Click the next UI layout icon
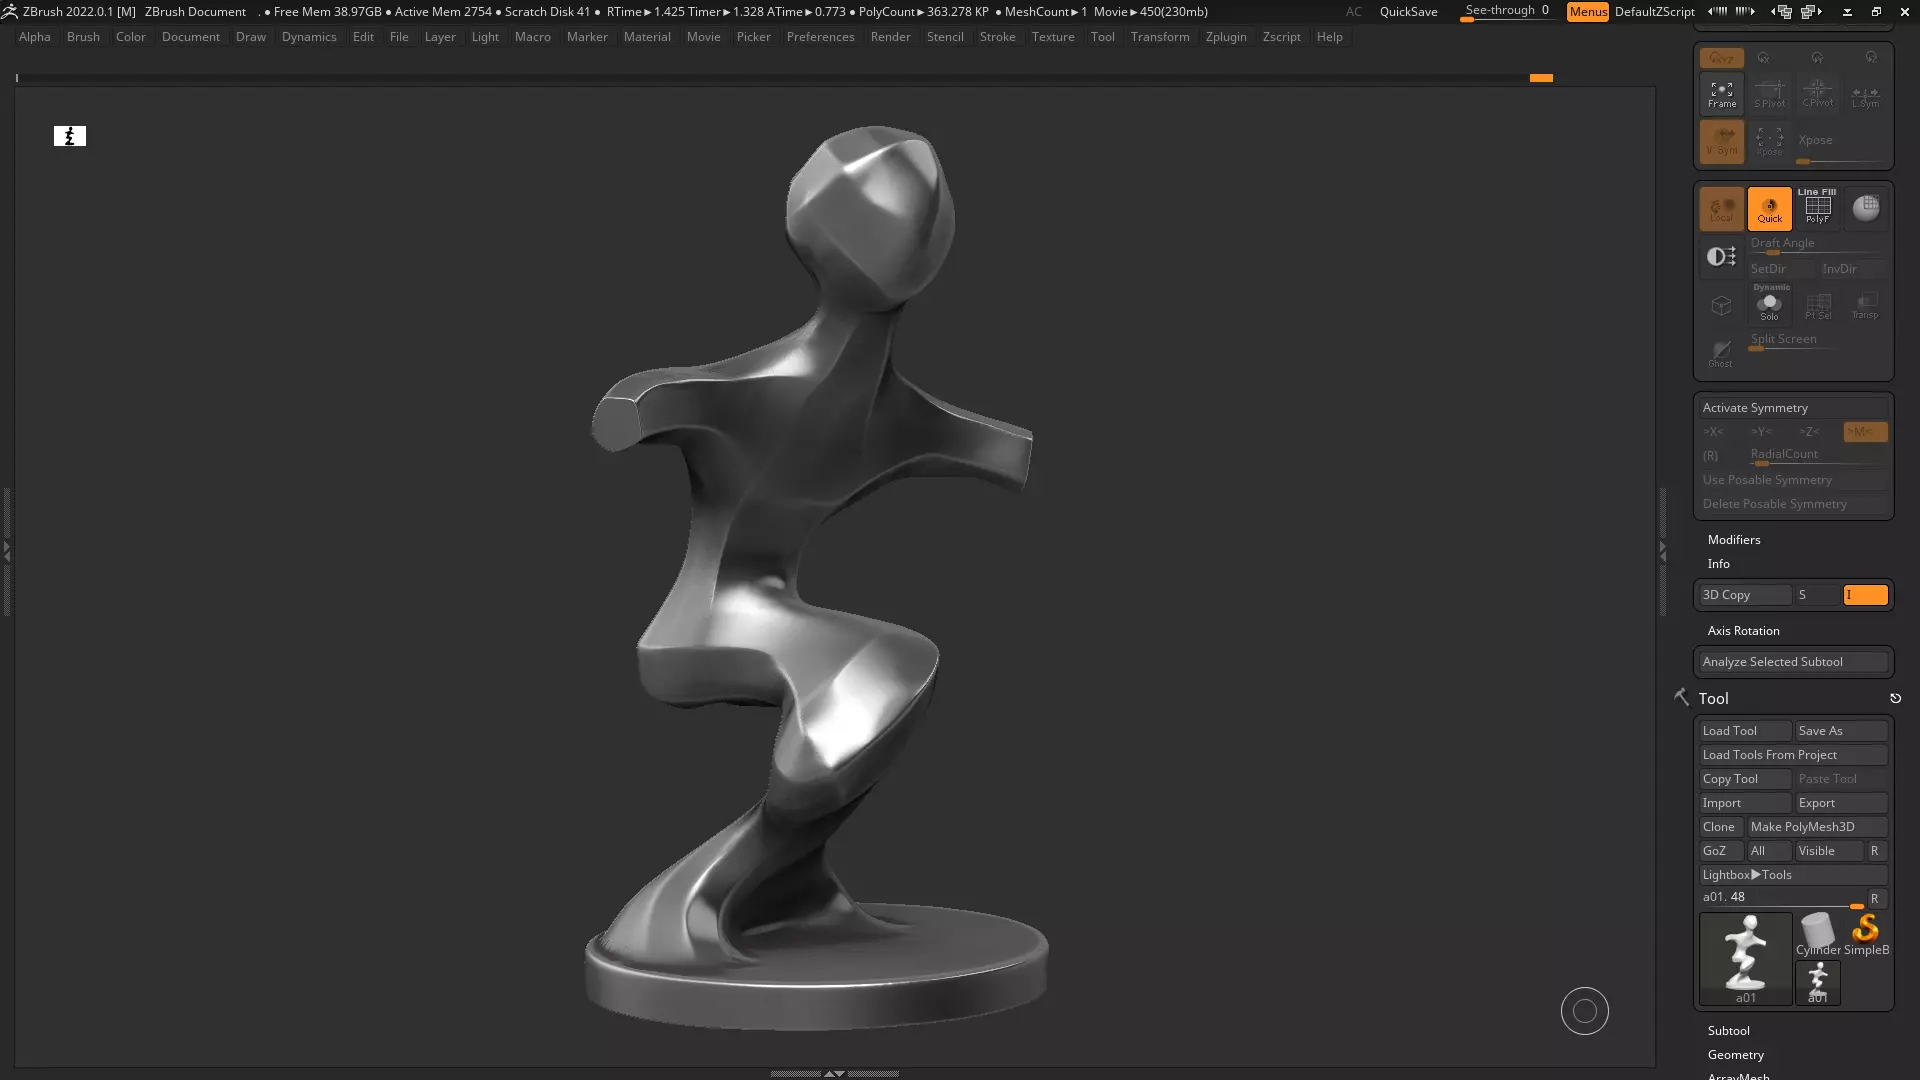The height and width of the screenshot is (1080, 1920). tap(1812, 12)
